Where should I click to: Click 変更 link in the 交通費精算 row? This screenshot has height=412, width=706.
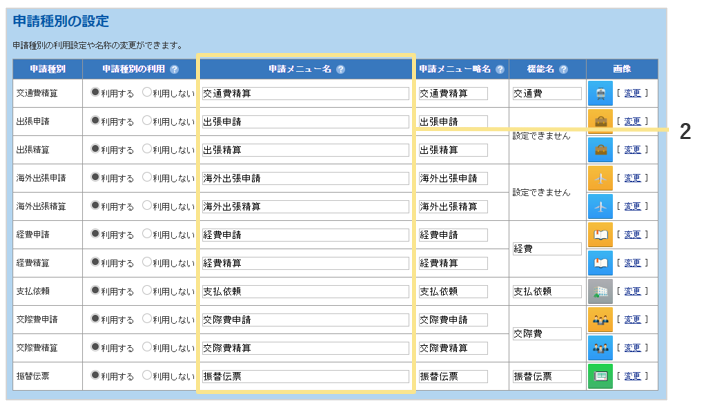pos(632,93)
